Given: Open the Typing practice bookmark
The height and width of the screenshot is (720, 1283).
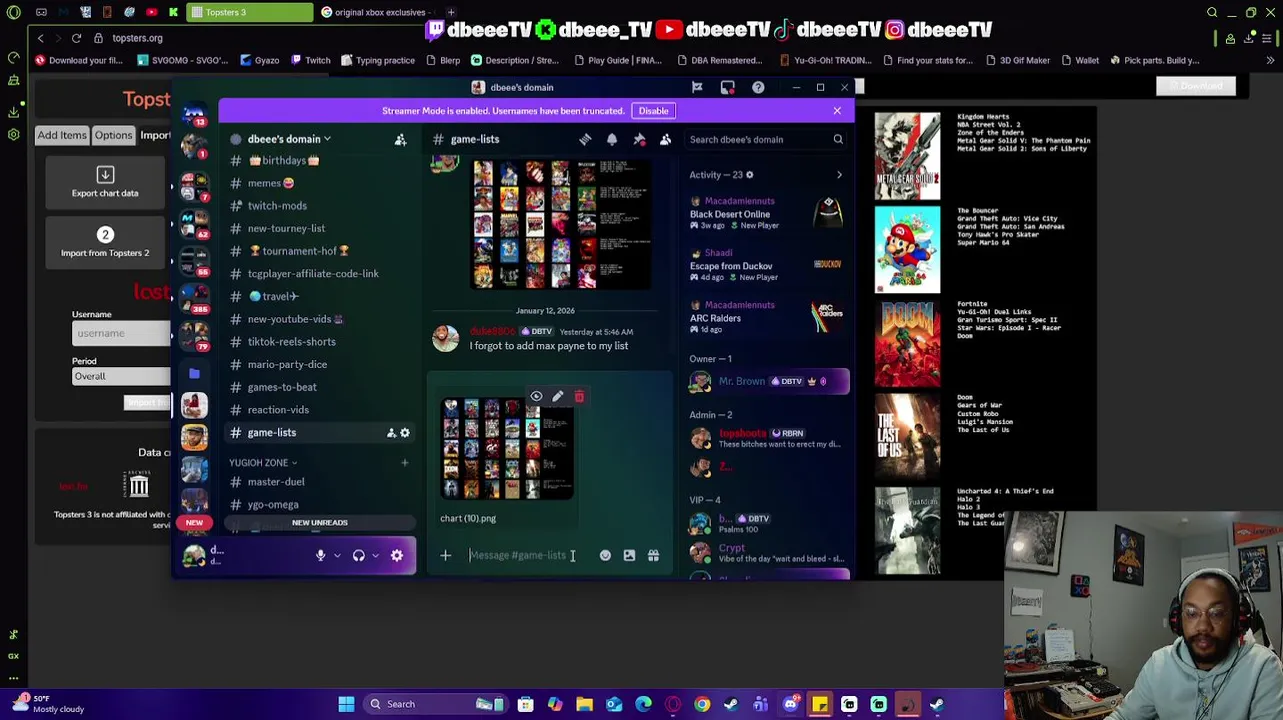Looking at the screenshot, I should point(378,60).
